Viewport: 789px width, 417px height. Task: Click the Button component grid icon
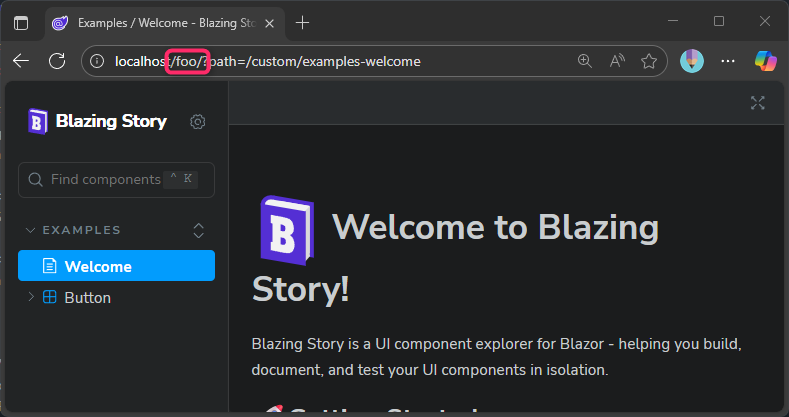point(50,297)
